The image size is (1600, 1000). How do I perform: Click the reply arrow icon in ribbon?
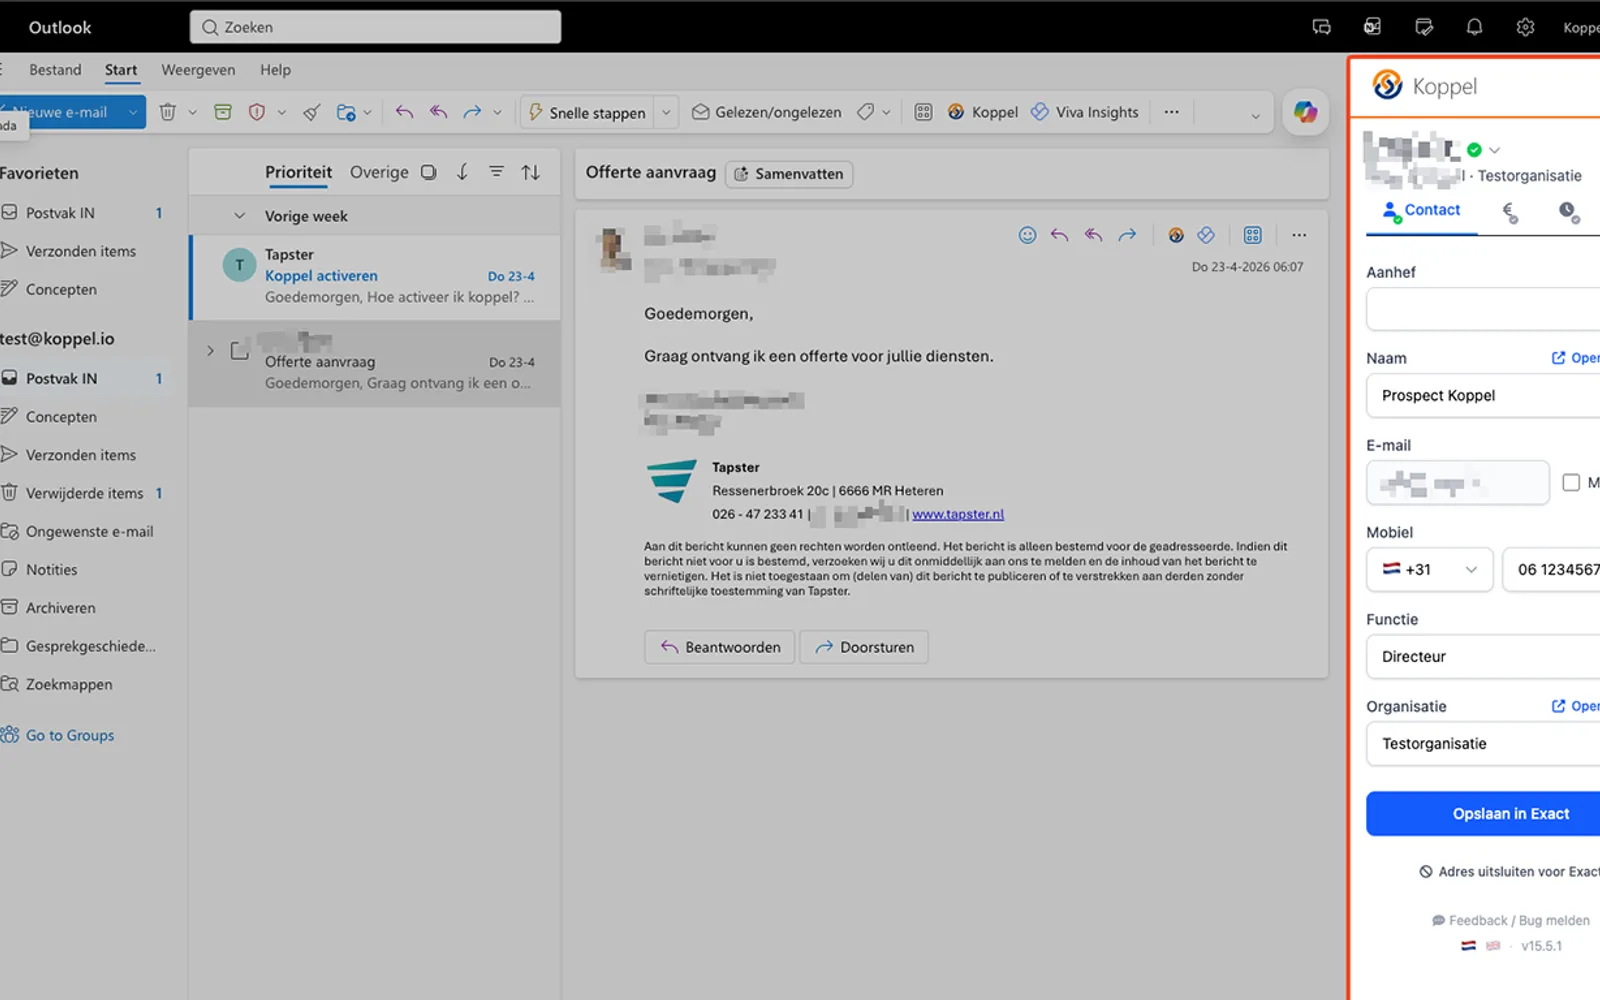(x=404, y=112)
